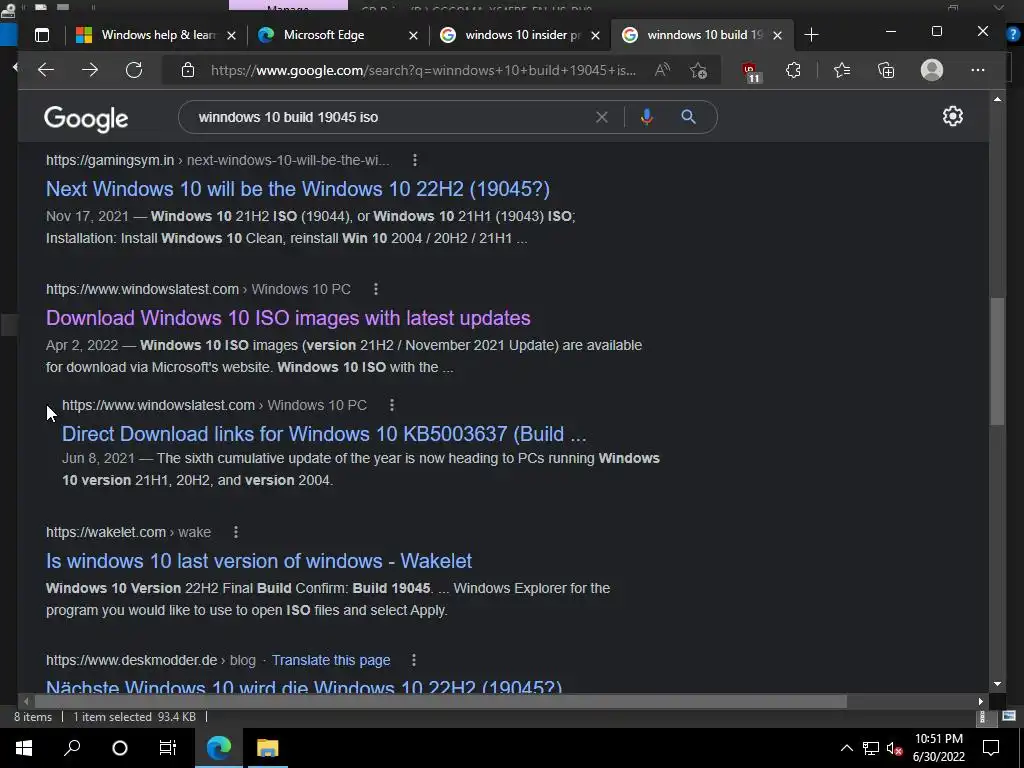Reload the current Google search page

[134, 70]
